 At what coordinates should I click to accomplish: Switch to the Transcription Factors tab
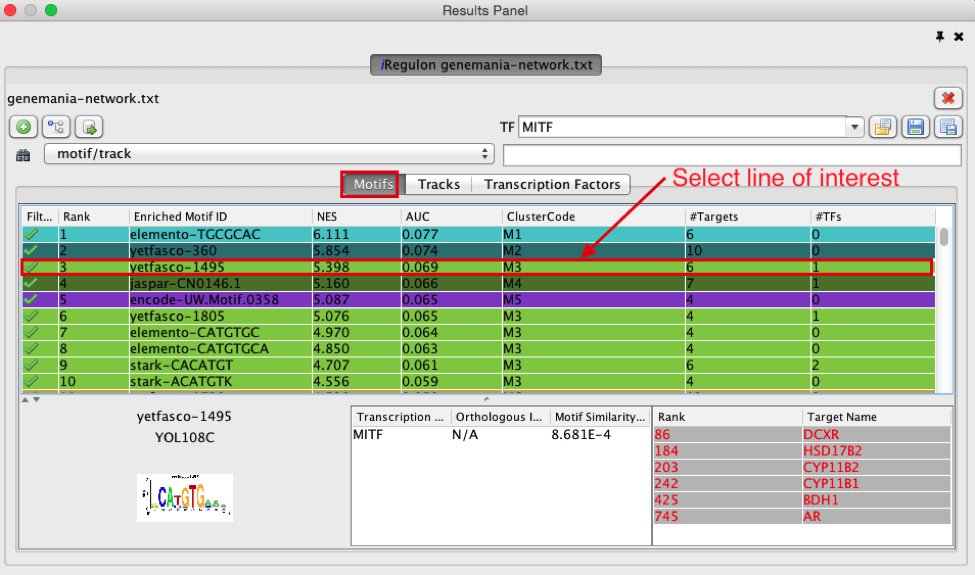point(552,184)
